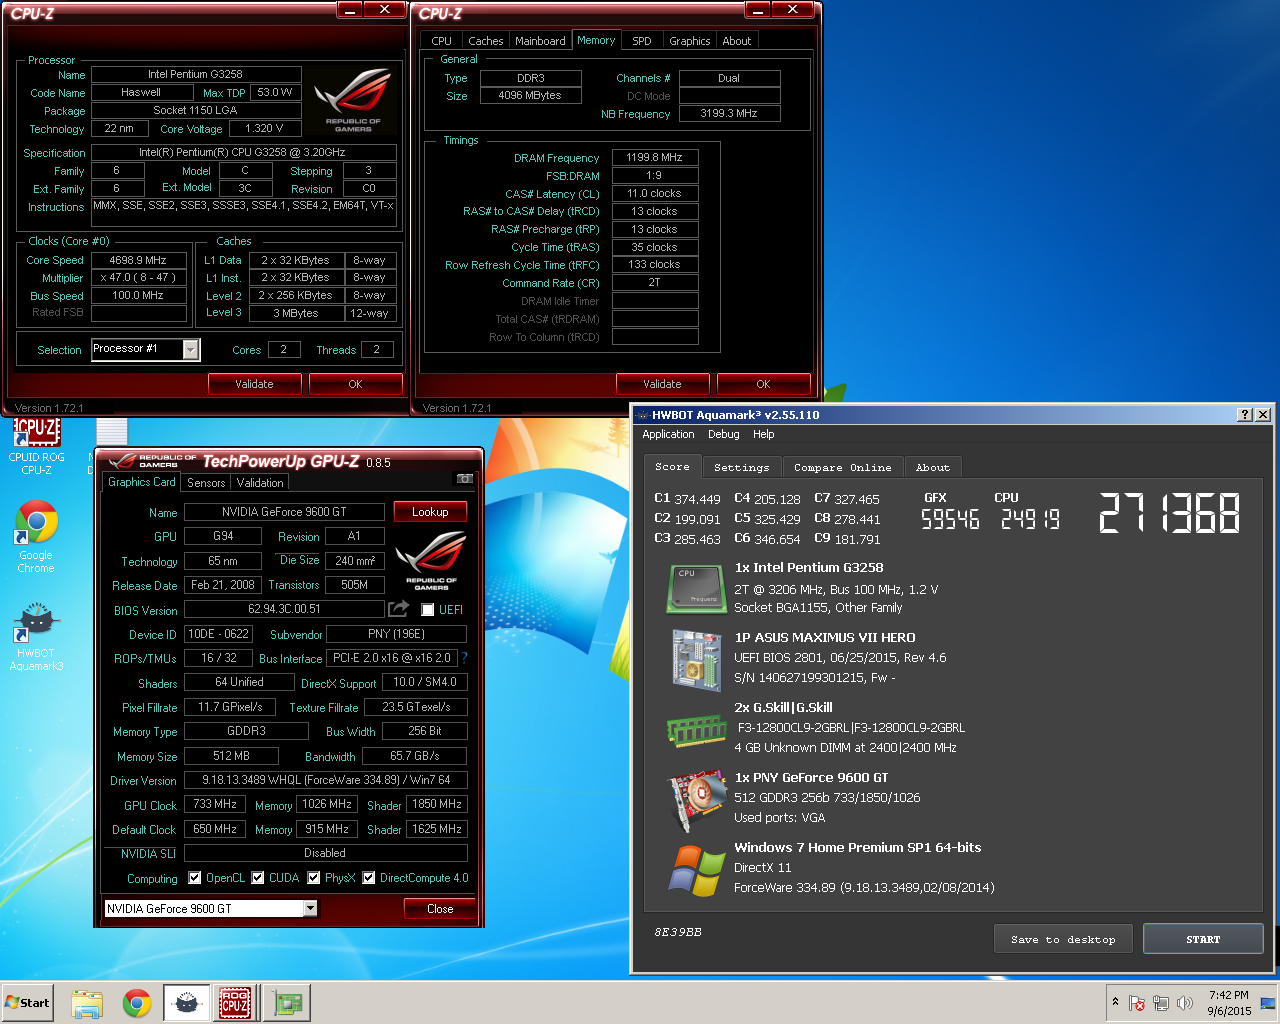
Task: Switch to the About tab in CPU-Z
Action: click(x=737, y=41)
